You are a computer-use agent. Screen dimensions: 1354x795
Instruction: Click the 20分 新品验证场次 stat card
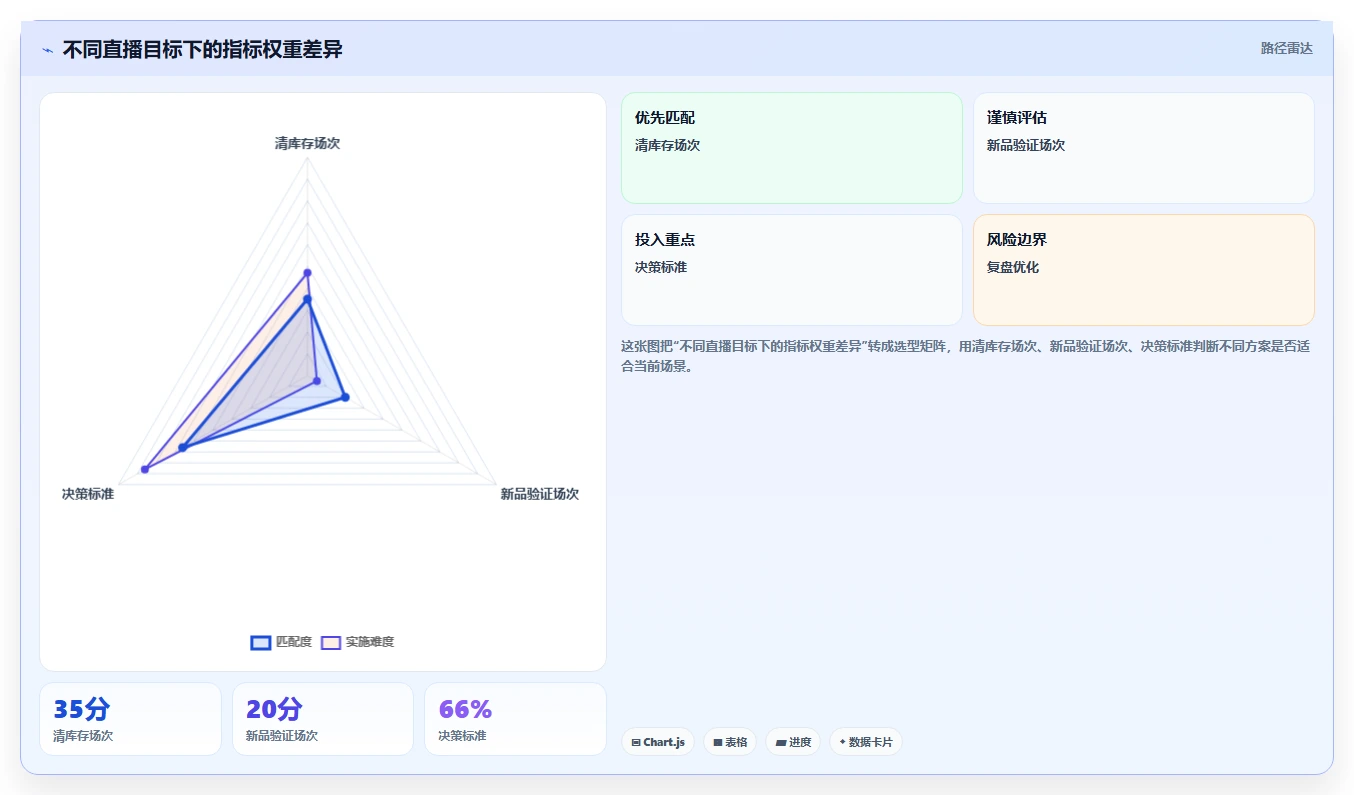coord(323,719)
